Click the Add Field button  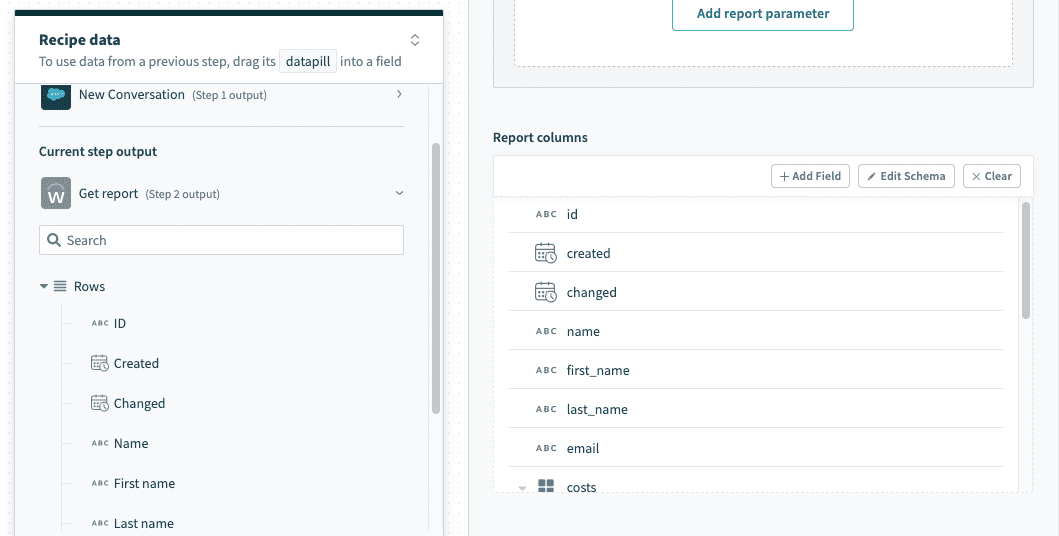click(810, 176)
